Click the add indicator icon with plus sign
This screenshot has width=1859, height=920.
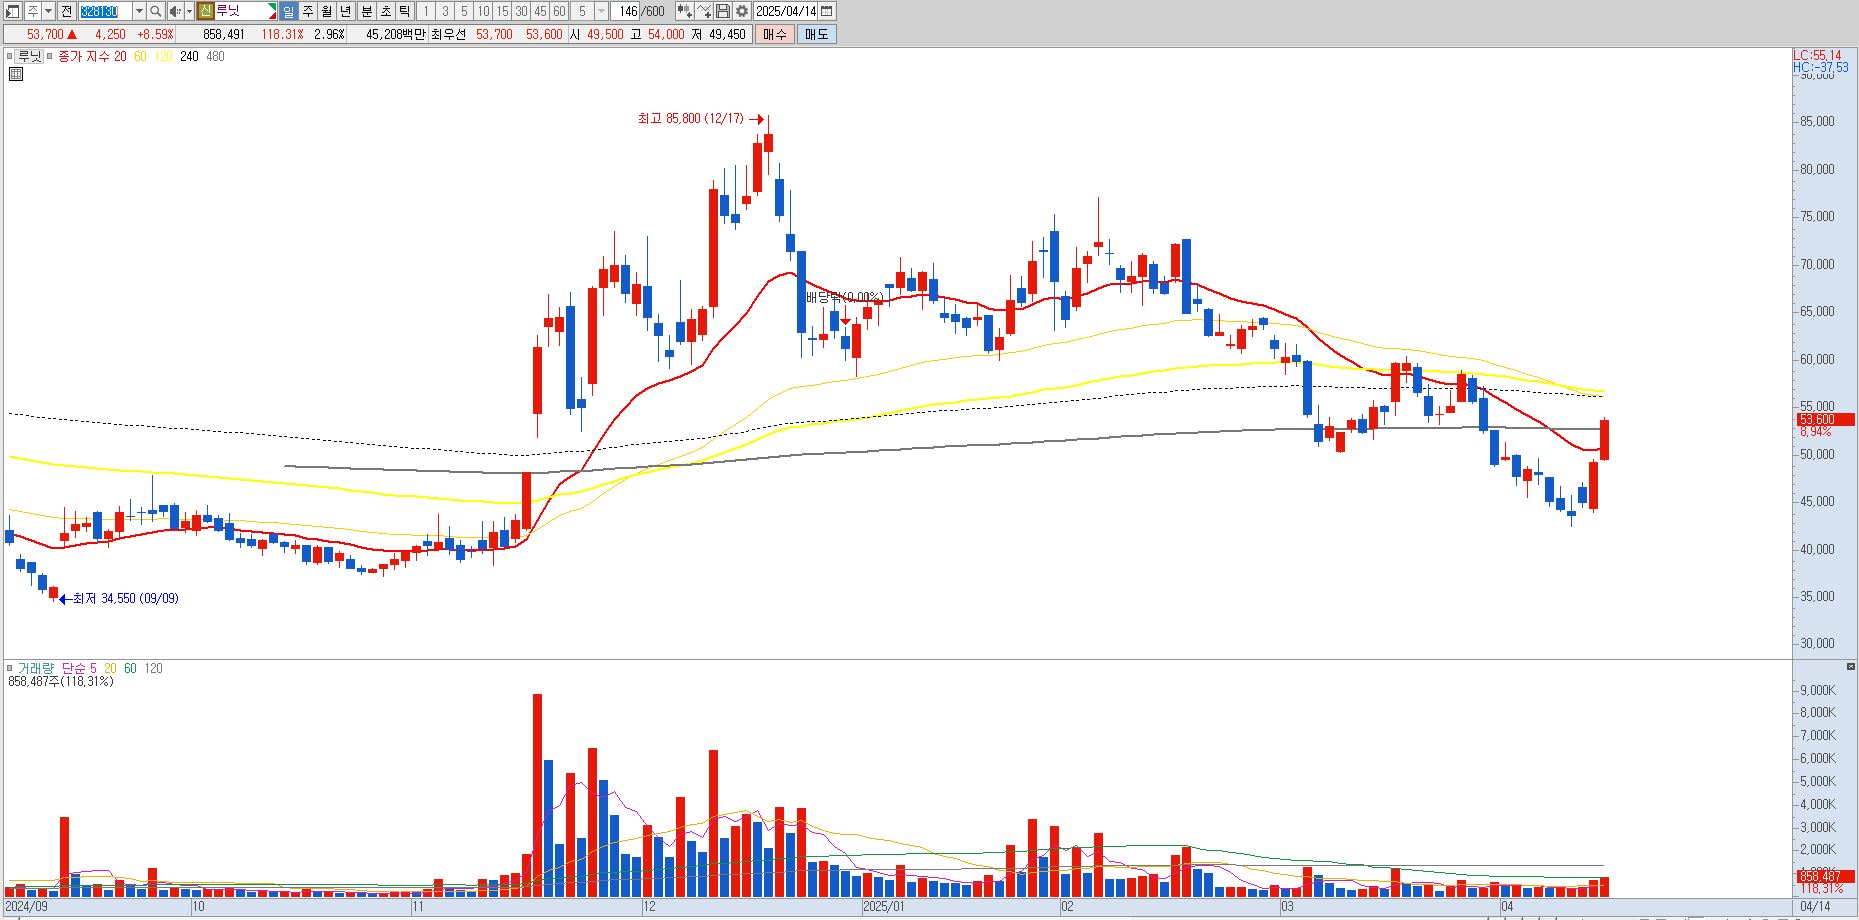[x=702, y=11]
